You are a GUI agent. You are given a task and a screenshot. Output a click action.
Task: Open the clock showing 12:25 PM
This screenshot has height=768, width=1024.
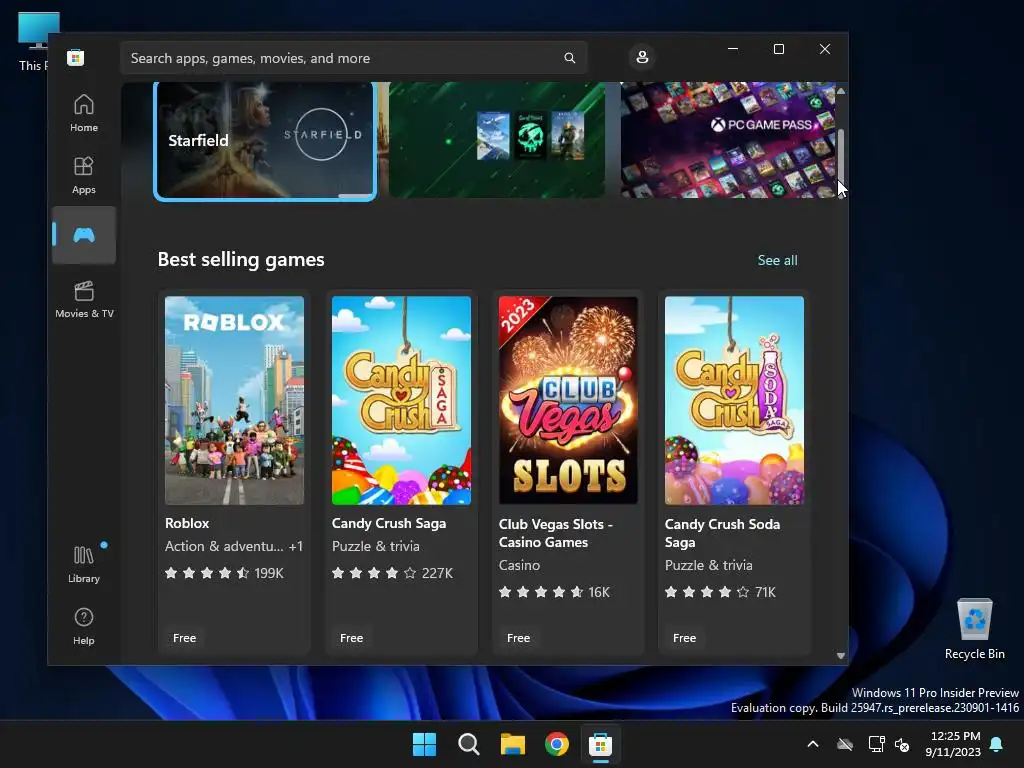953,744
